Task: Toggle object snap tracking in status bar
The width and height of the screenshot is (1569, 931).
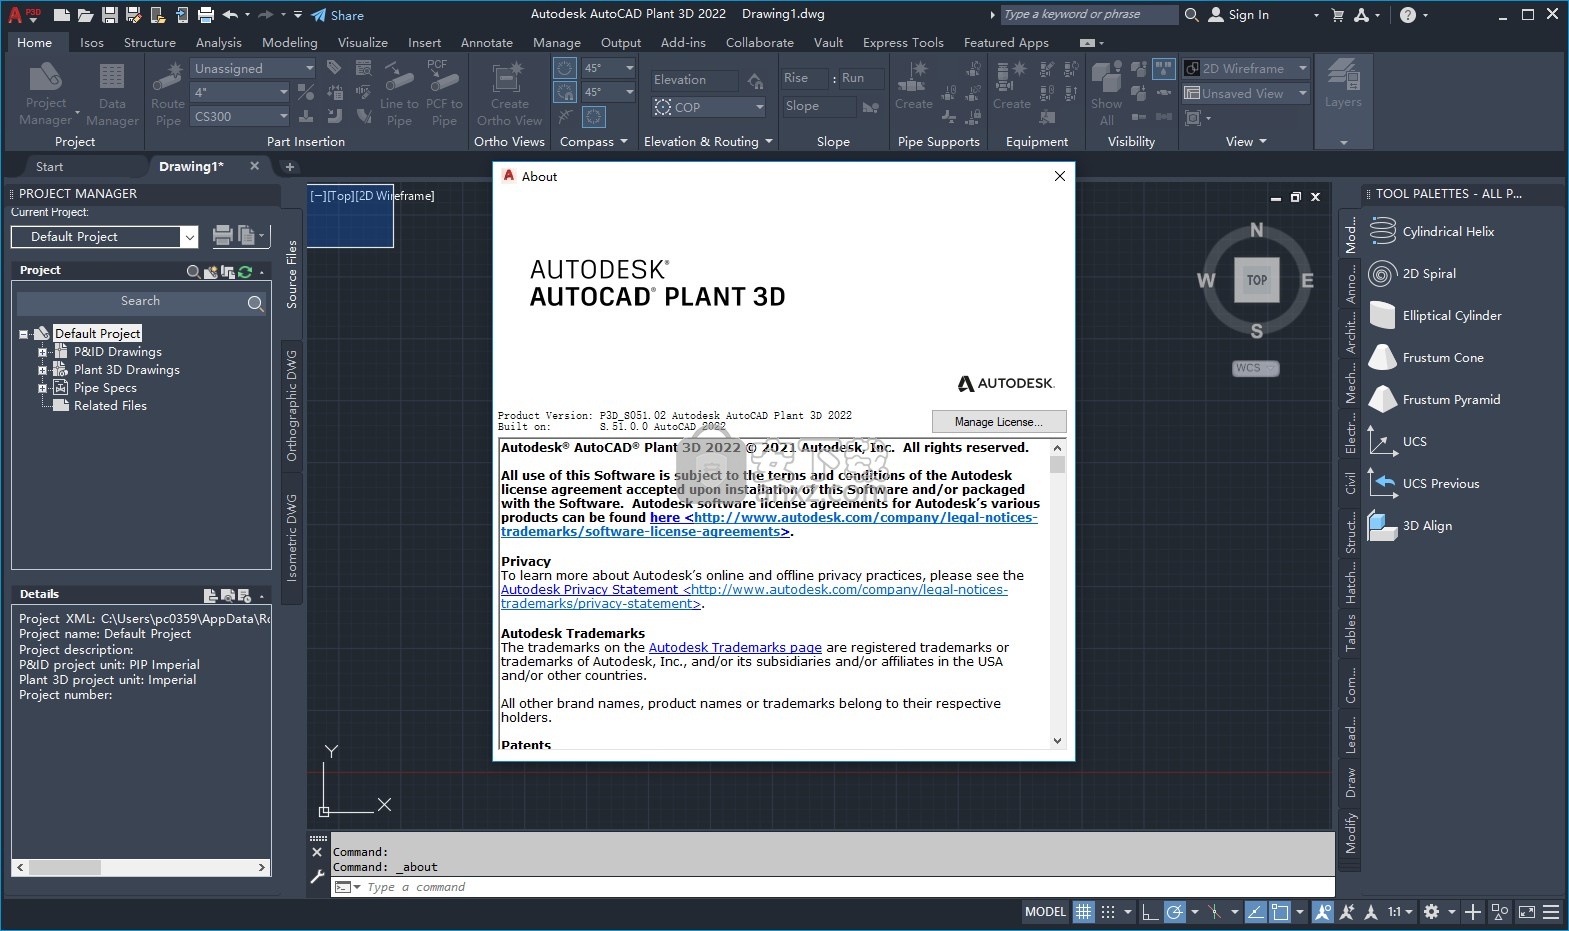Action: (x=1255, y=912)
